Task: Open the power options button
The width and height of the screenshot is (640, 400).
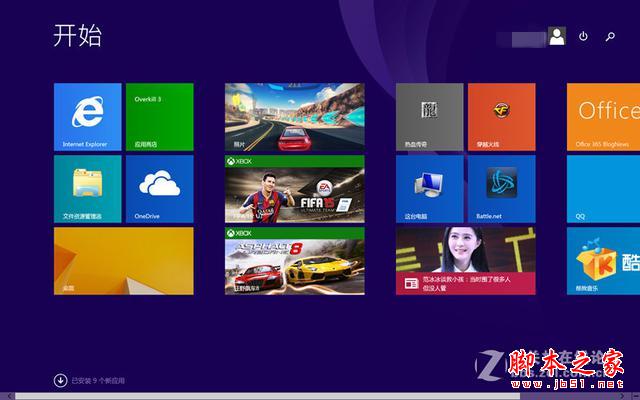Action: tap(583, 36)
